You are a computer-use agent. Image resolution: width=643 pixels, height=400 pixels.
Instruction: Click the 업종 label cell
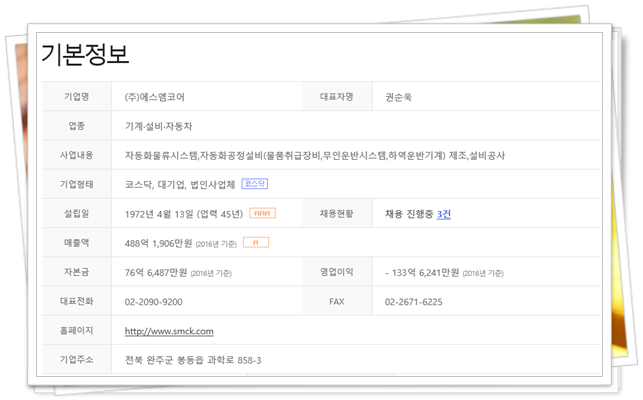(77, 126)
